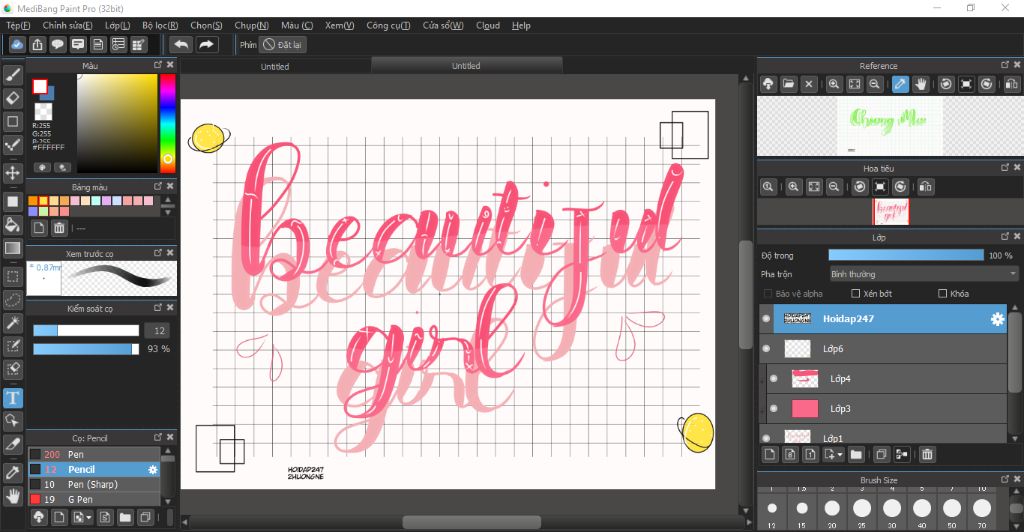1024x532 pixels.
Task: Toggle visibility of layer Lớp4
Action: pos(774,379)
